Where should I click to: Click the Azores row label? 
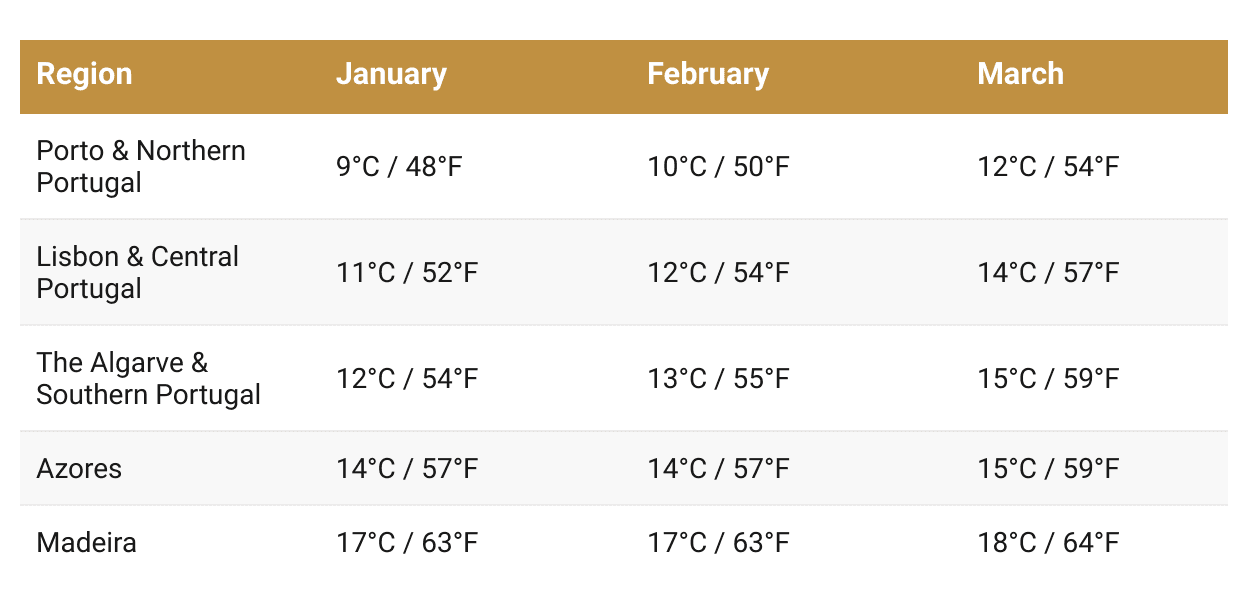point(79,469)
